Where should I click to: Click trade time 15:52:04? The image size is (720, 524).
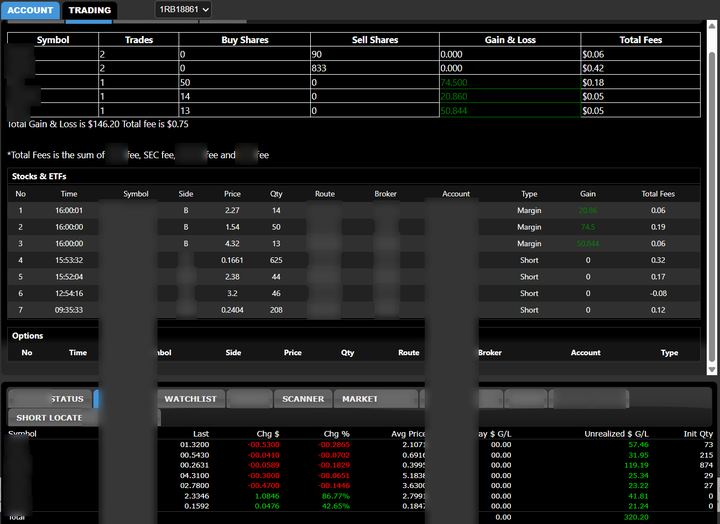click(69, 276)
